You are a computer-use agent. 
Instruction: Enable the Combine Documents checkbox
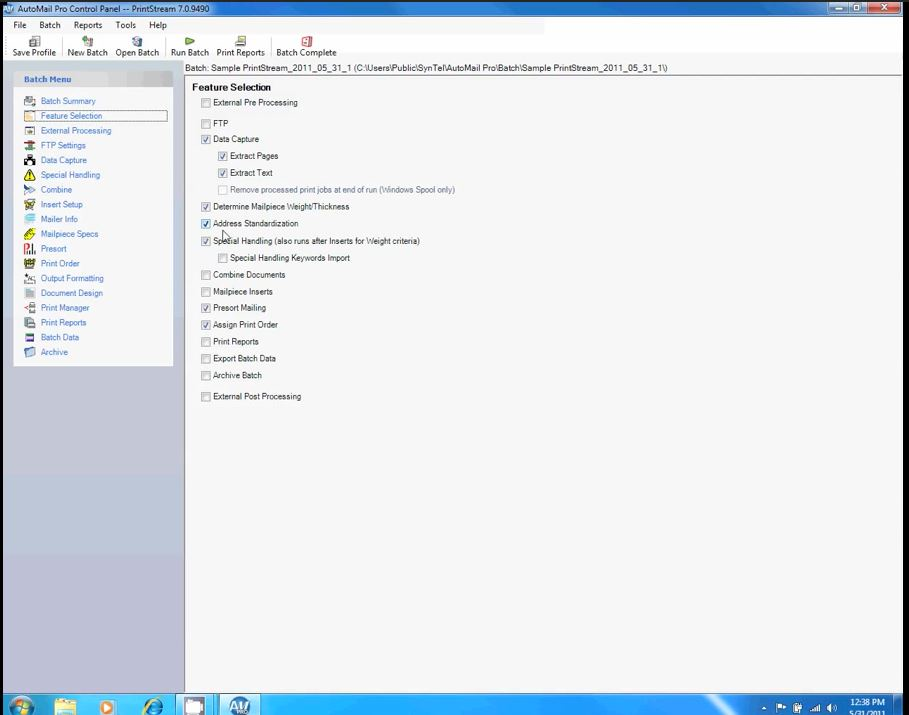coord(205,274)
